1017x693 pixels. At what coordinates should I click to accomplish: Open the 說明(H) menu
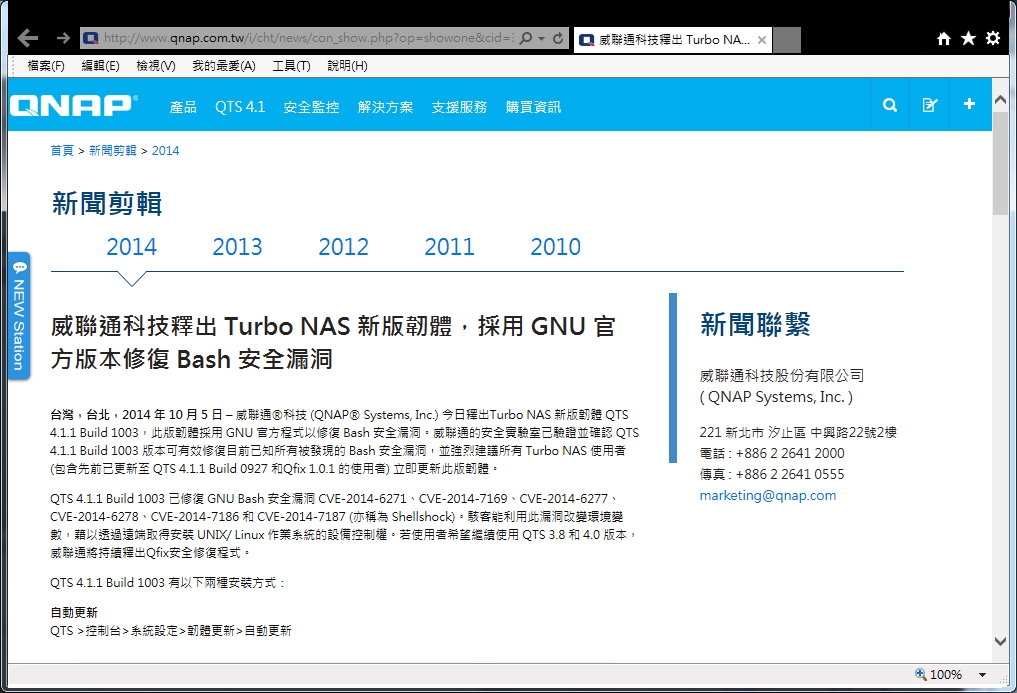[347, 66]
